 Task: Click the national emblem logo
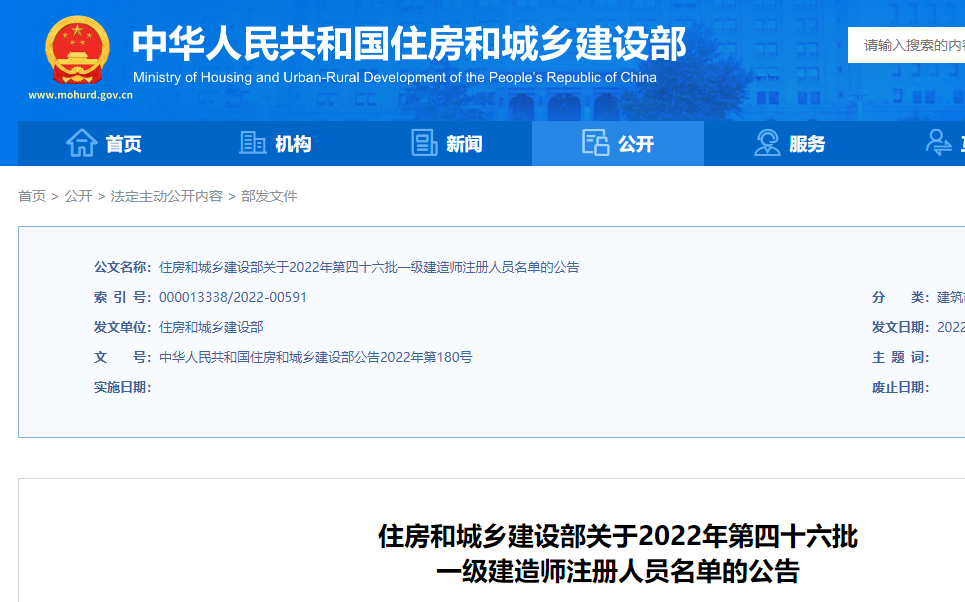coord(78,50)
